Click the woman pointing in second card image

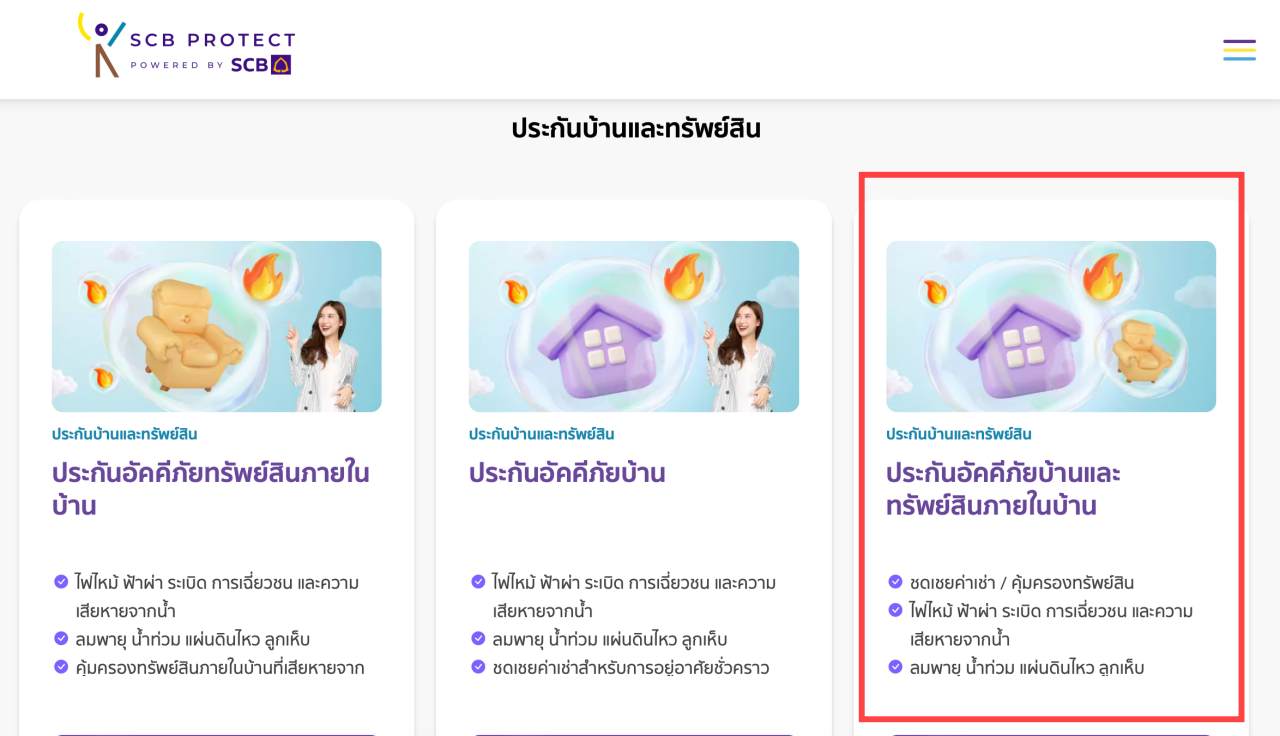click(744, 355)
